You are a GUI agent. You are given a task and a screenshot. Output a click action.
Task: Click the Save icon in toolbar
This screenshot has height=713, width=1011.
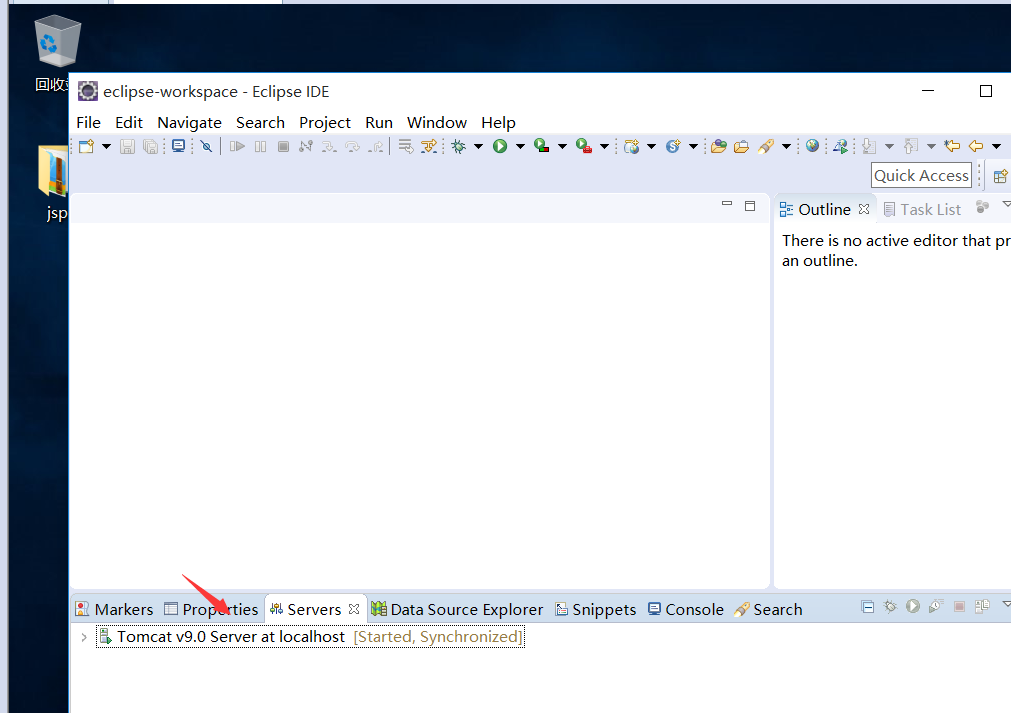click(x=128, y=146)
